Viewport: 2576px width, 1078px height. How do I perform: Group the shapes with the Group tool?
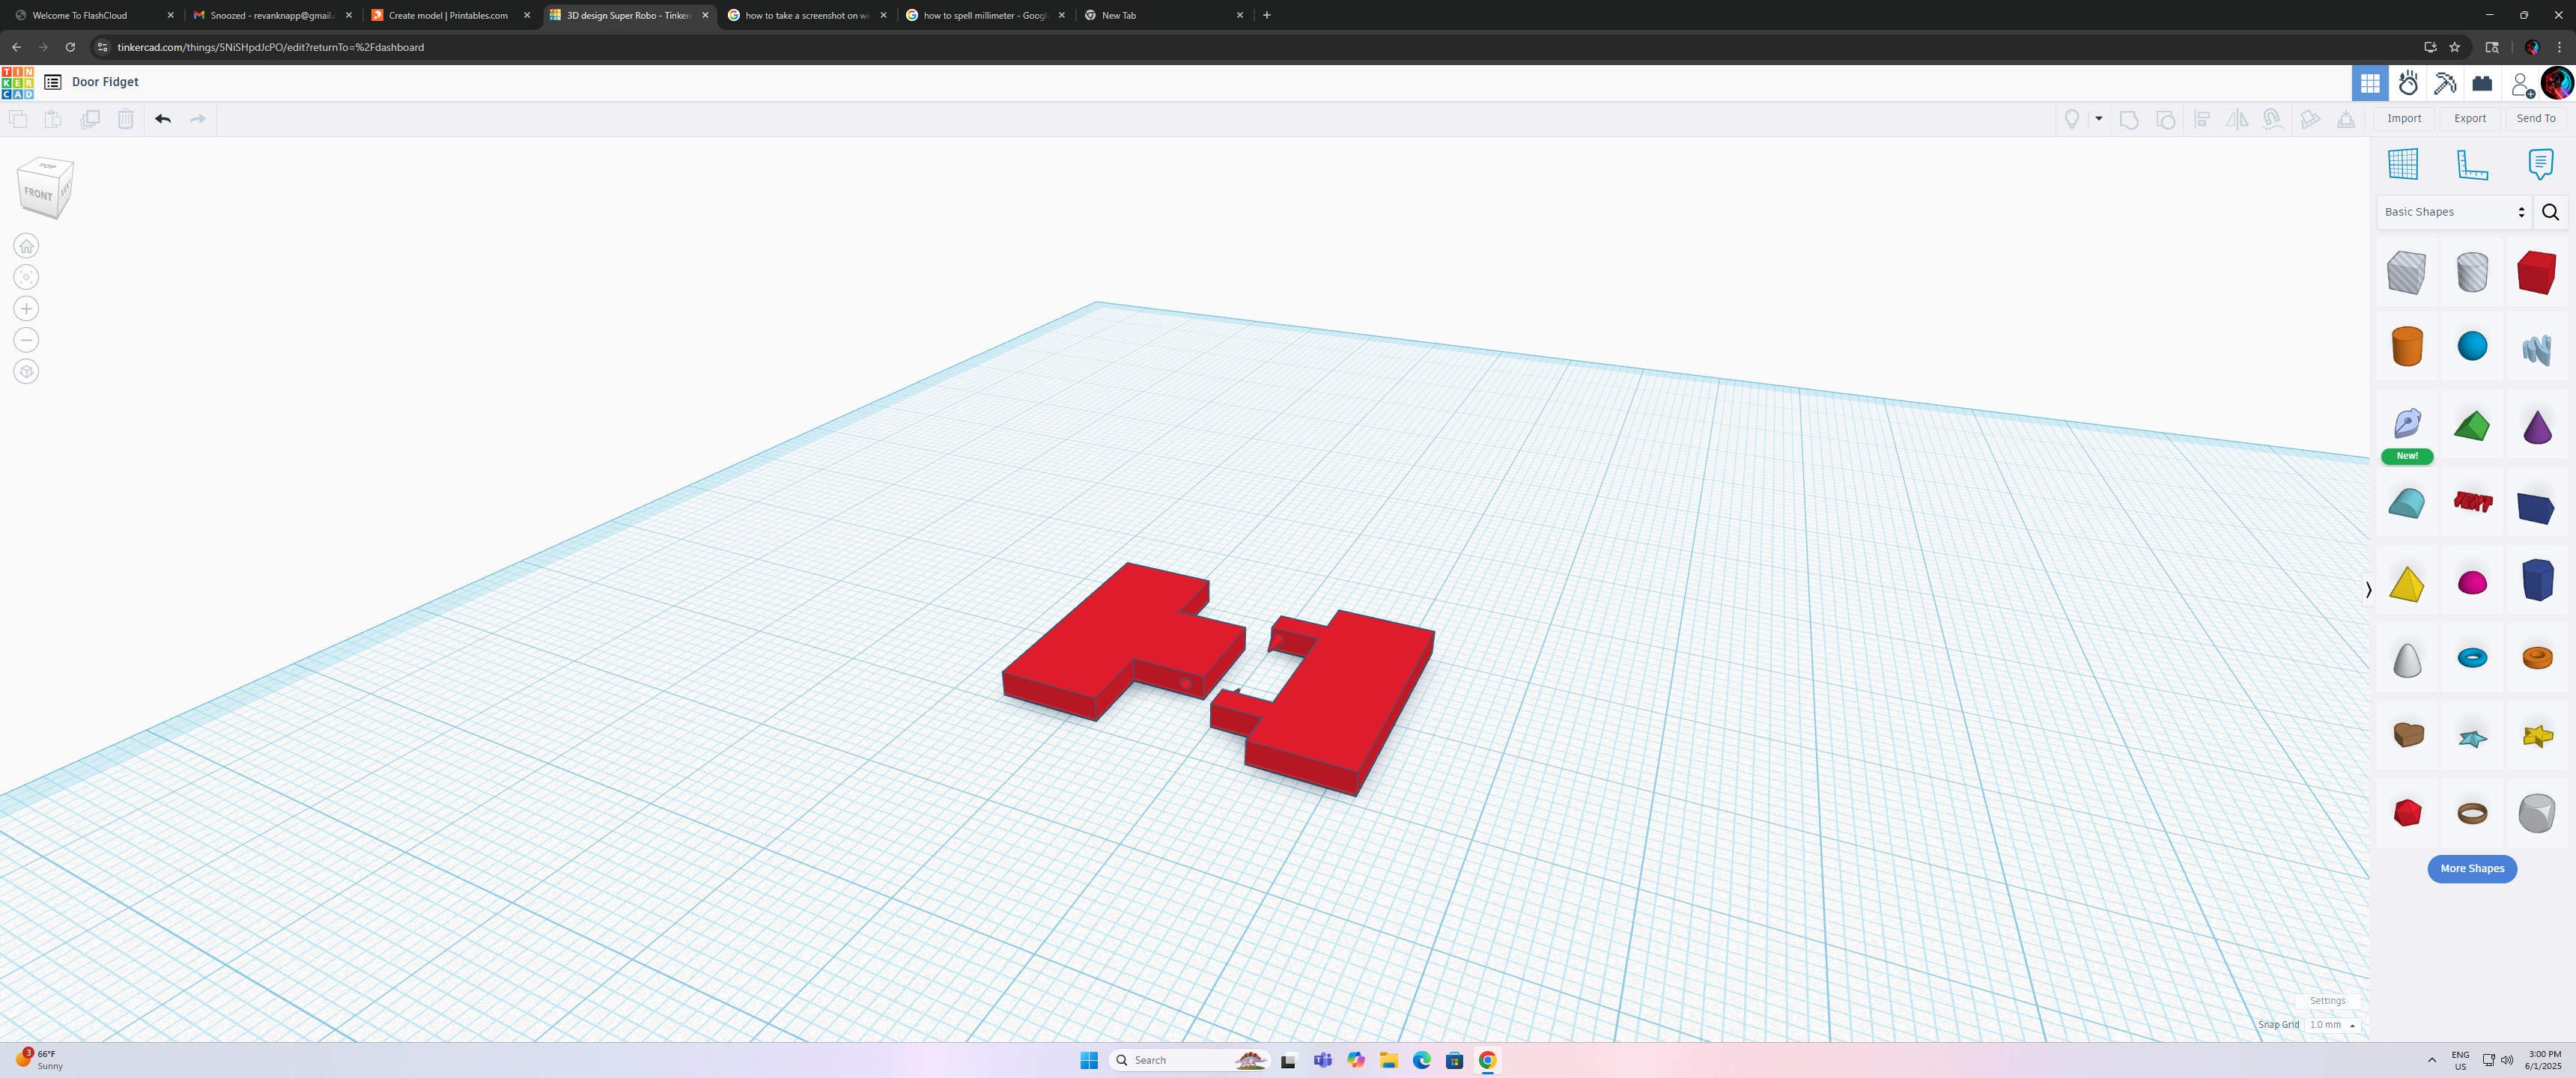(2129, 119)
